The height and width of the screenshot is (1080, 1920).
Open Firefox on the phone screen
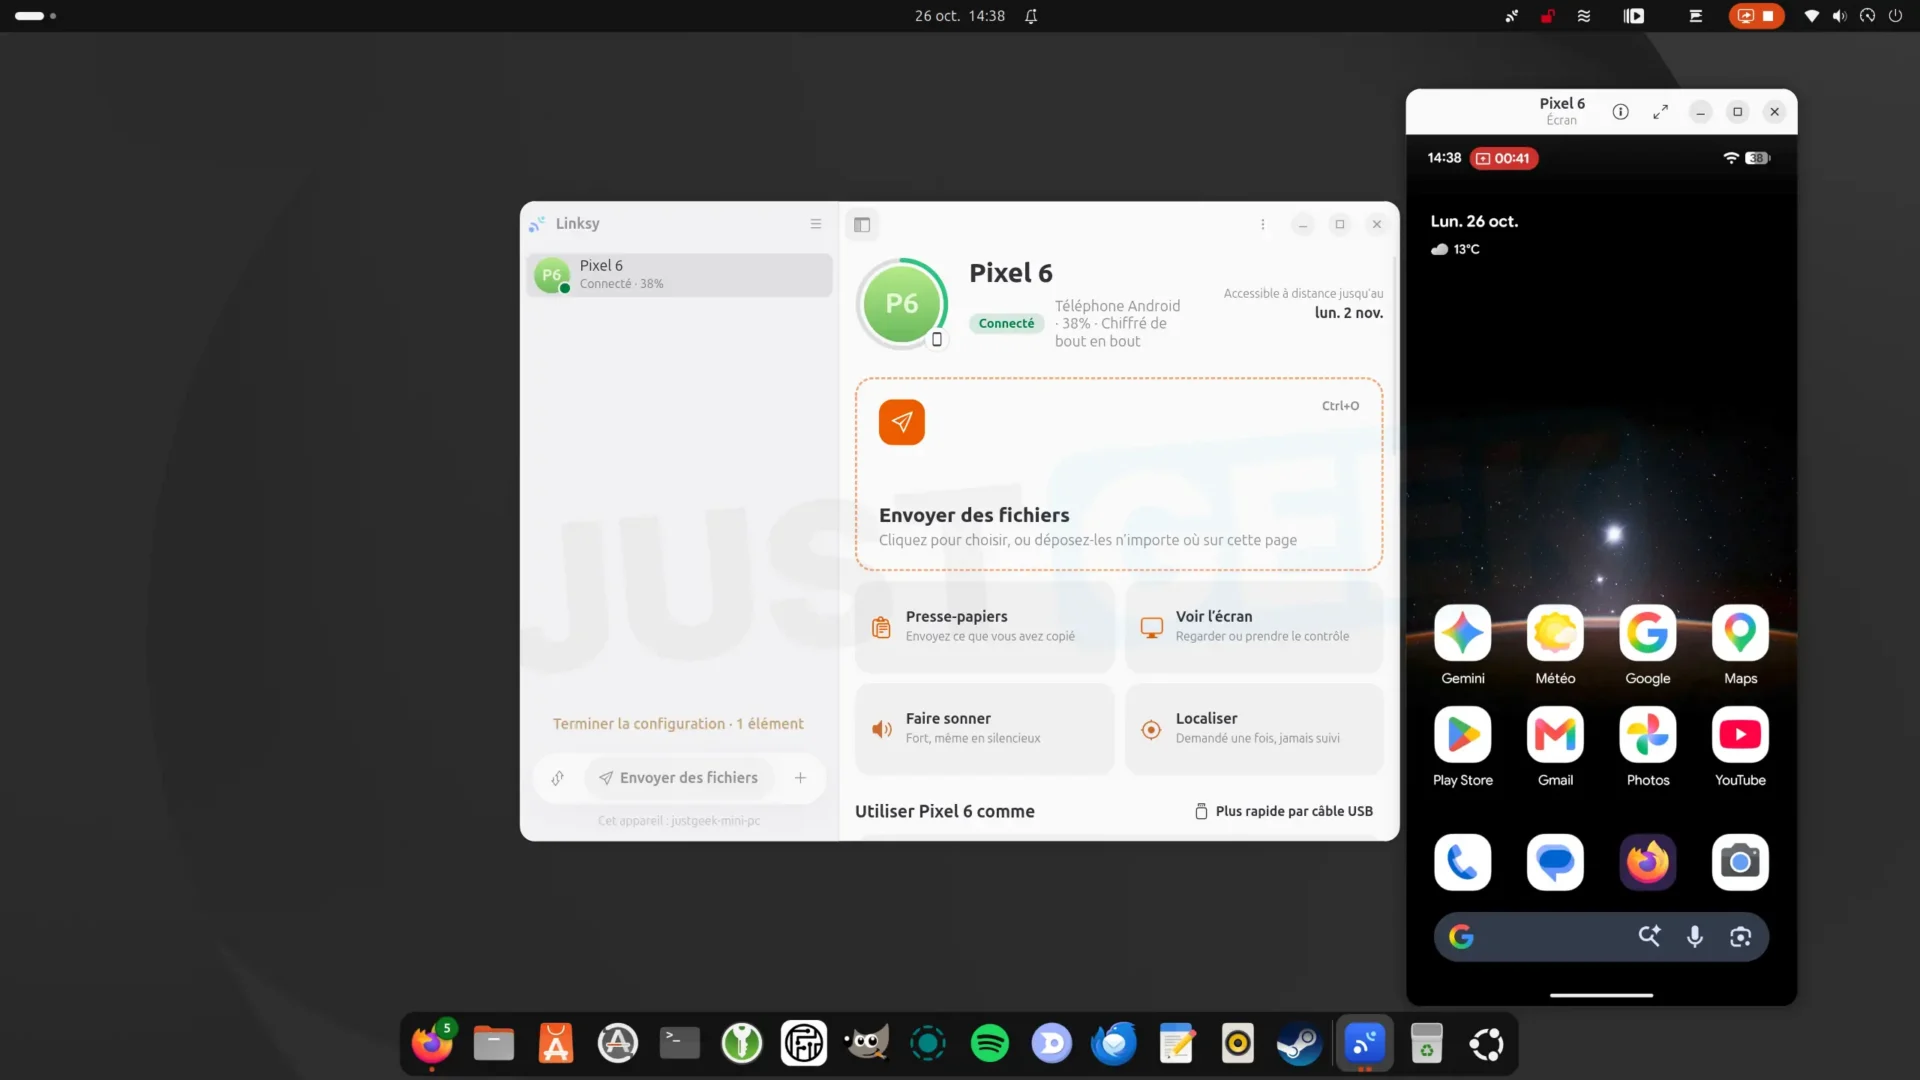click(1648, 862)
